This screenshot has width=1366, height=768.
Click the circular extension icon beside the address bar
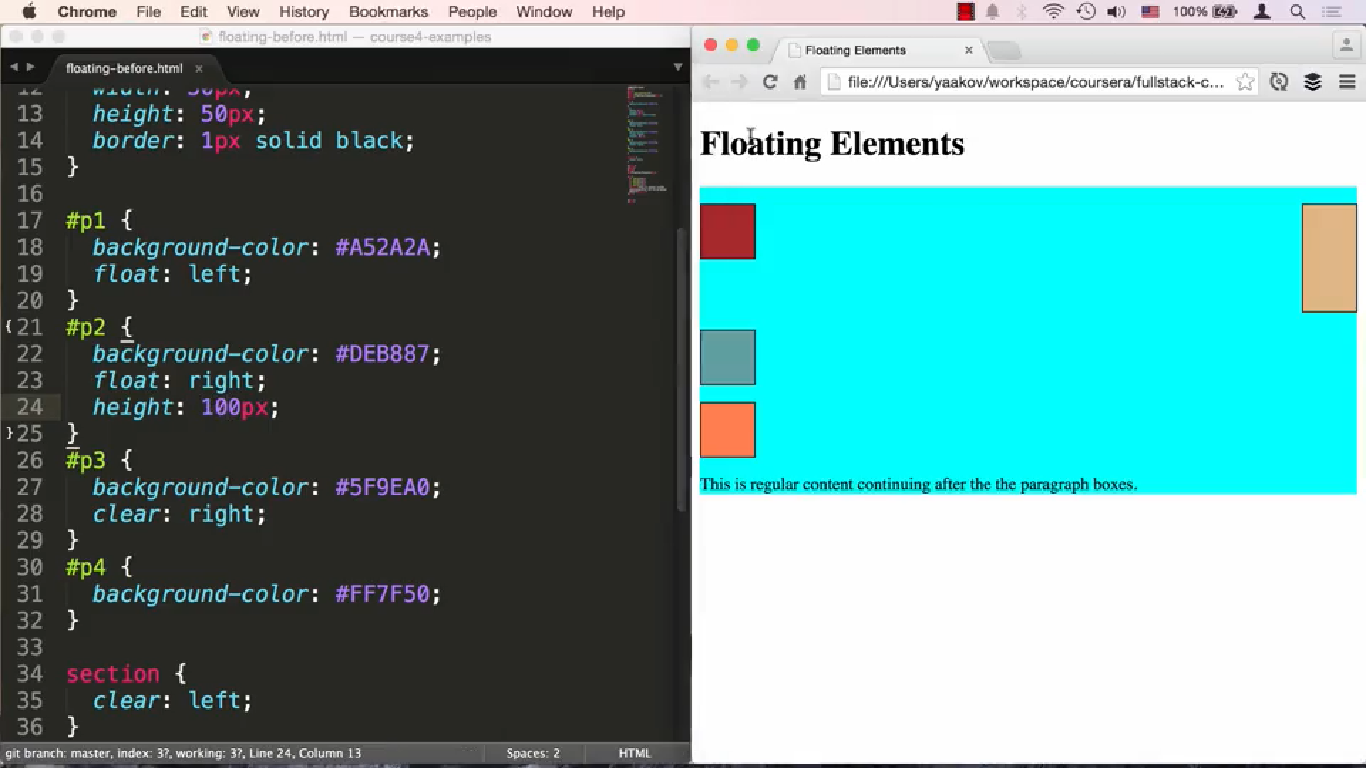coord(1279,82)
